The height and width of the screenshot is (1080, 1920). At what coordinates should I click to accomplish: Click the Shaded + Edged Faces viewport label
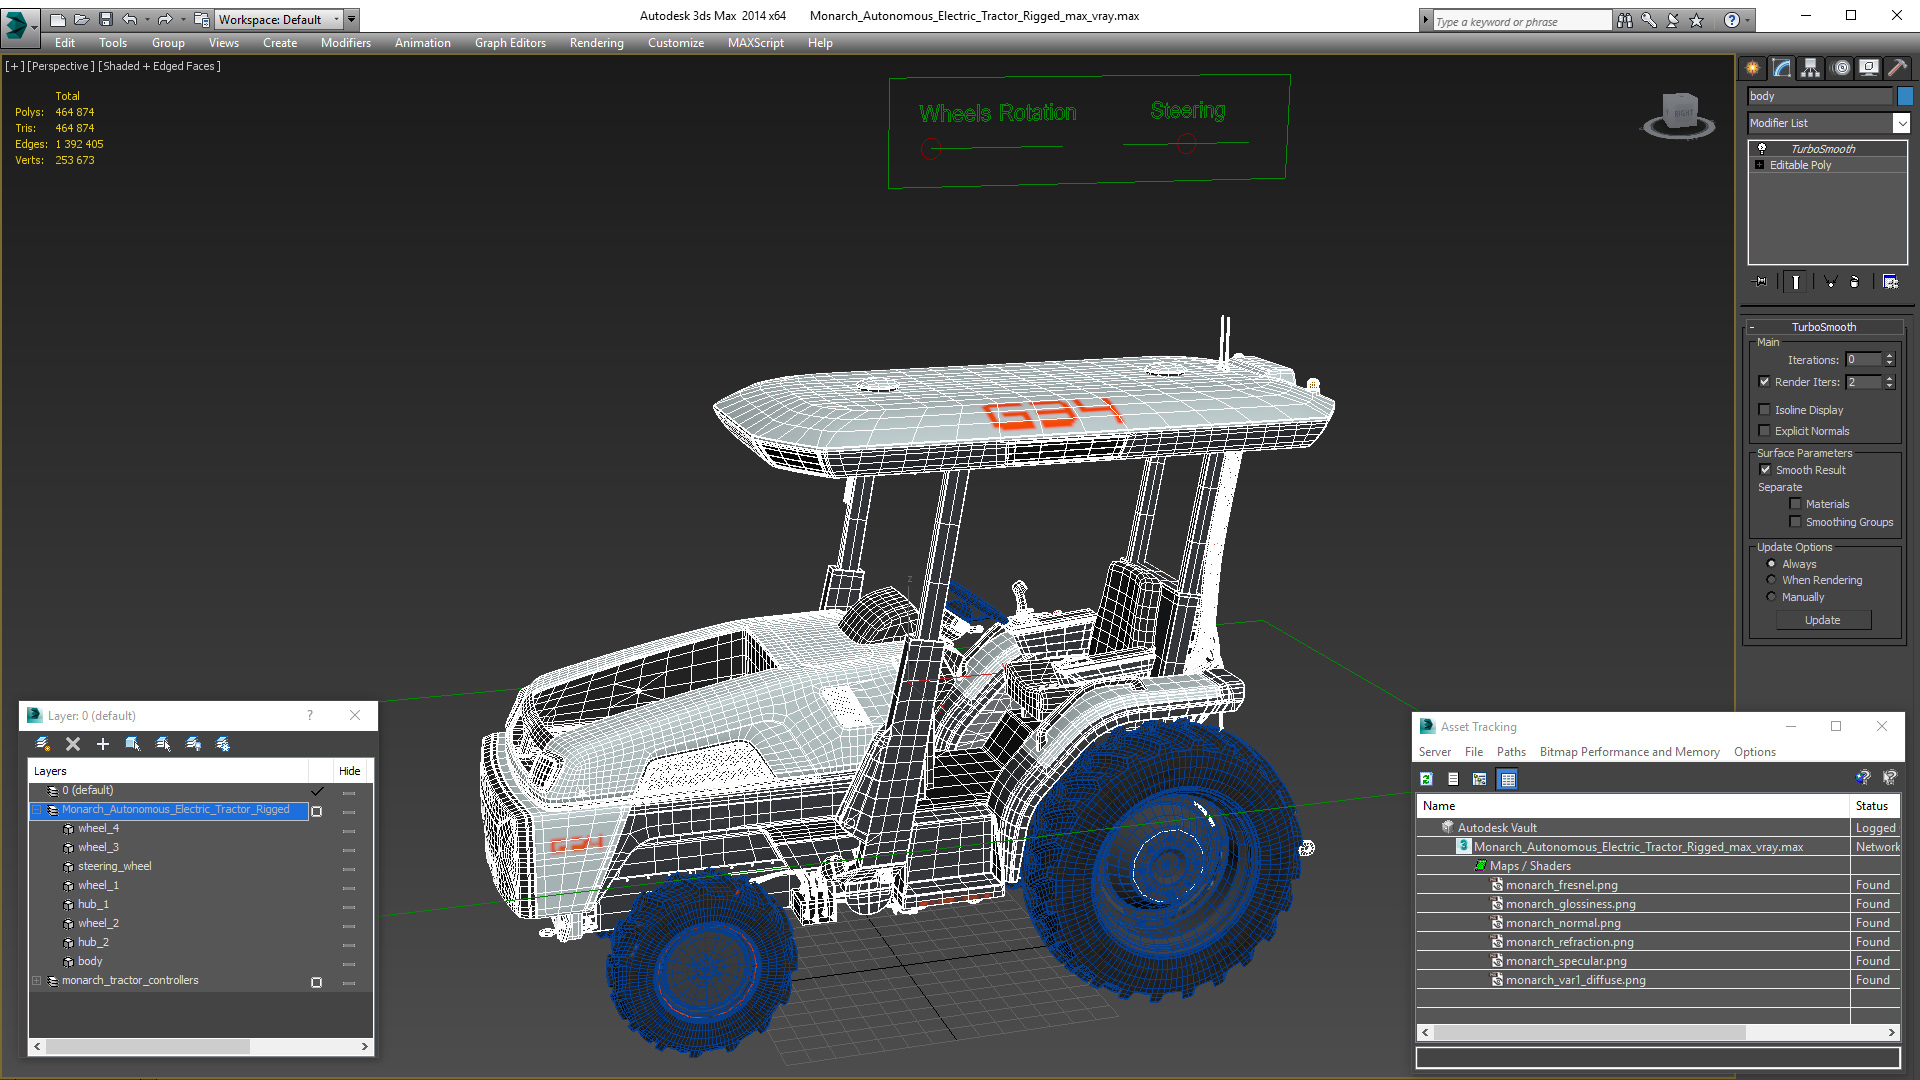point(159,66)
